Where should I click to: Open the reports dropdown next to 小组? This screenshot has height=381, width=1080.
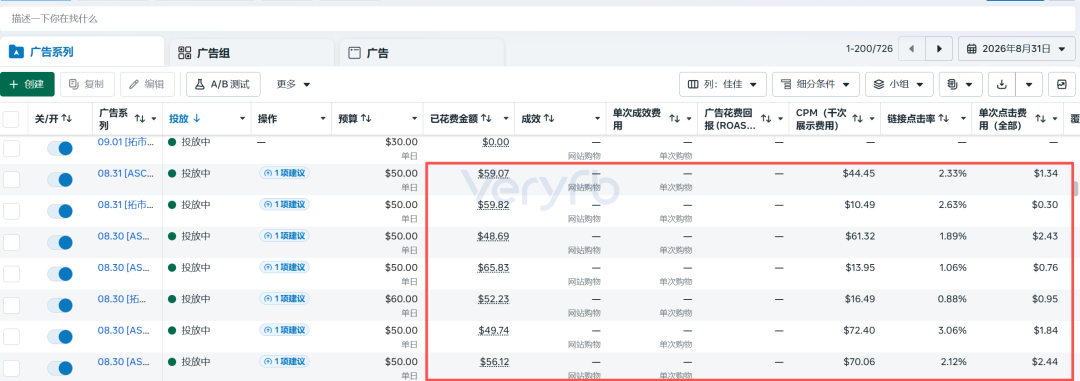tap(960, 84)
